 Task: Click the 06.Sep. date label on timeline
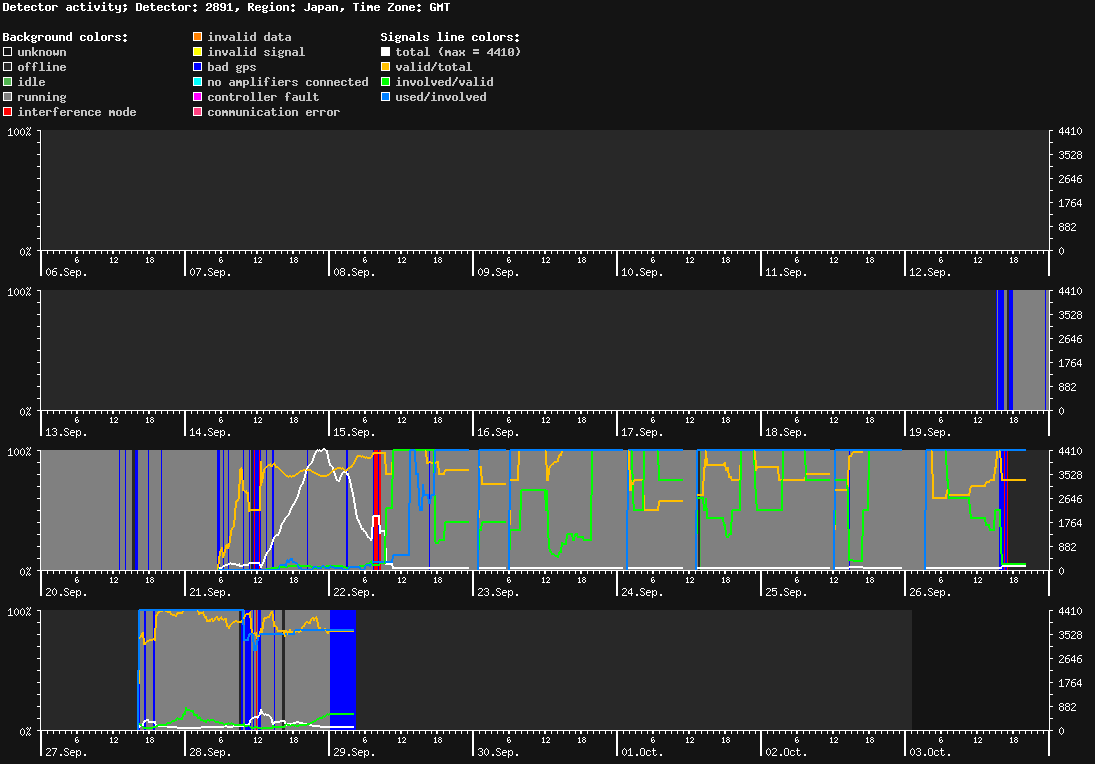pos(66,272)
